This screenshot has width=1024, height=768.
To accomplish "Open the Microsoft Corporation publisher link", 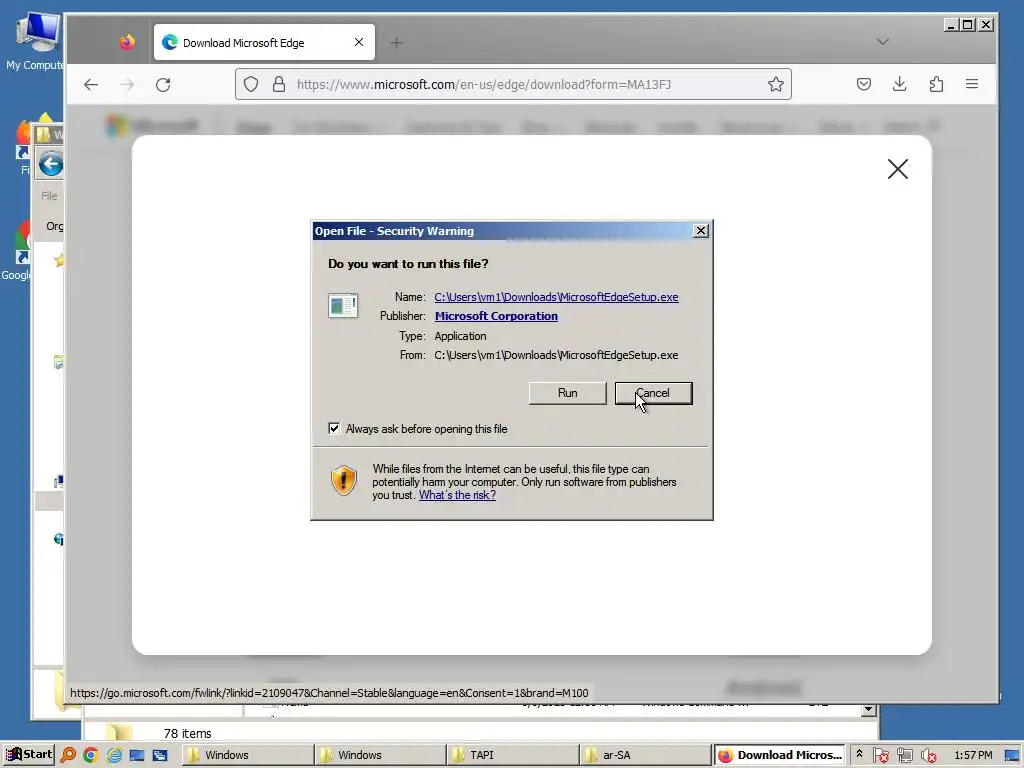I will [496, 316].
